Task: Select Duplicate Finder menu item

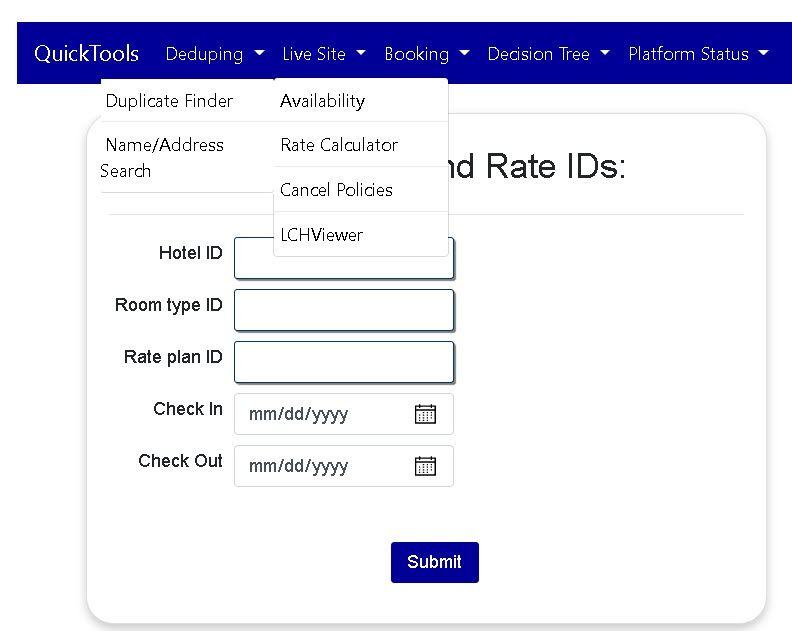Action: (x=170, y=101)
